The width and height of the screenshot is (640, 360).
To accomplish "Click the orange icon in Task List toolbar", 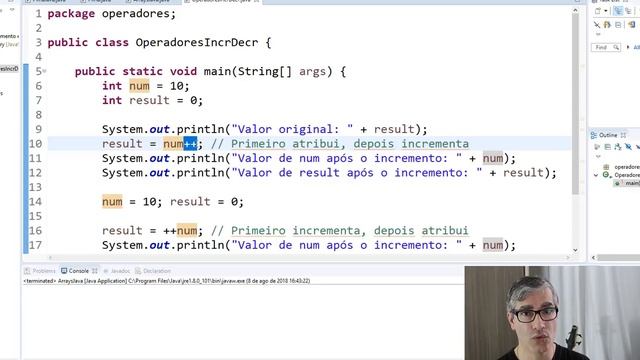I will [x=607, y=25].
